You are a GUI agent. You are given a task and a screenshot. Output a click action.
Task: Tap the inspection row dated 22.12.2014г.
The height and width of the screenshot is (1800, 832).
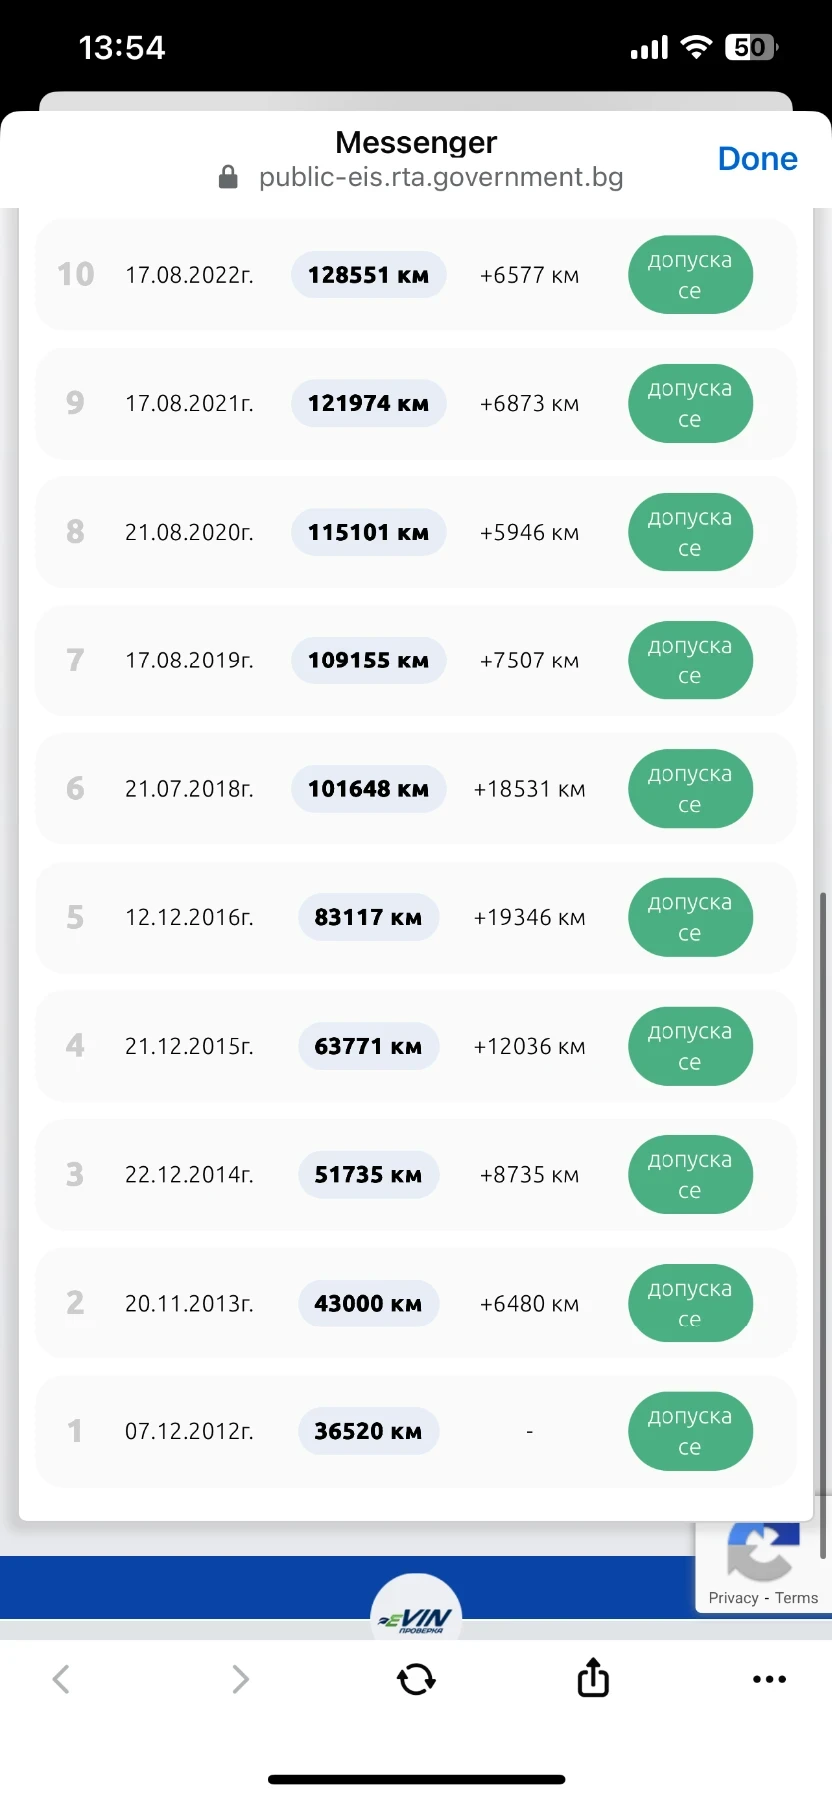(x=189, y=1175)
